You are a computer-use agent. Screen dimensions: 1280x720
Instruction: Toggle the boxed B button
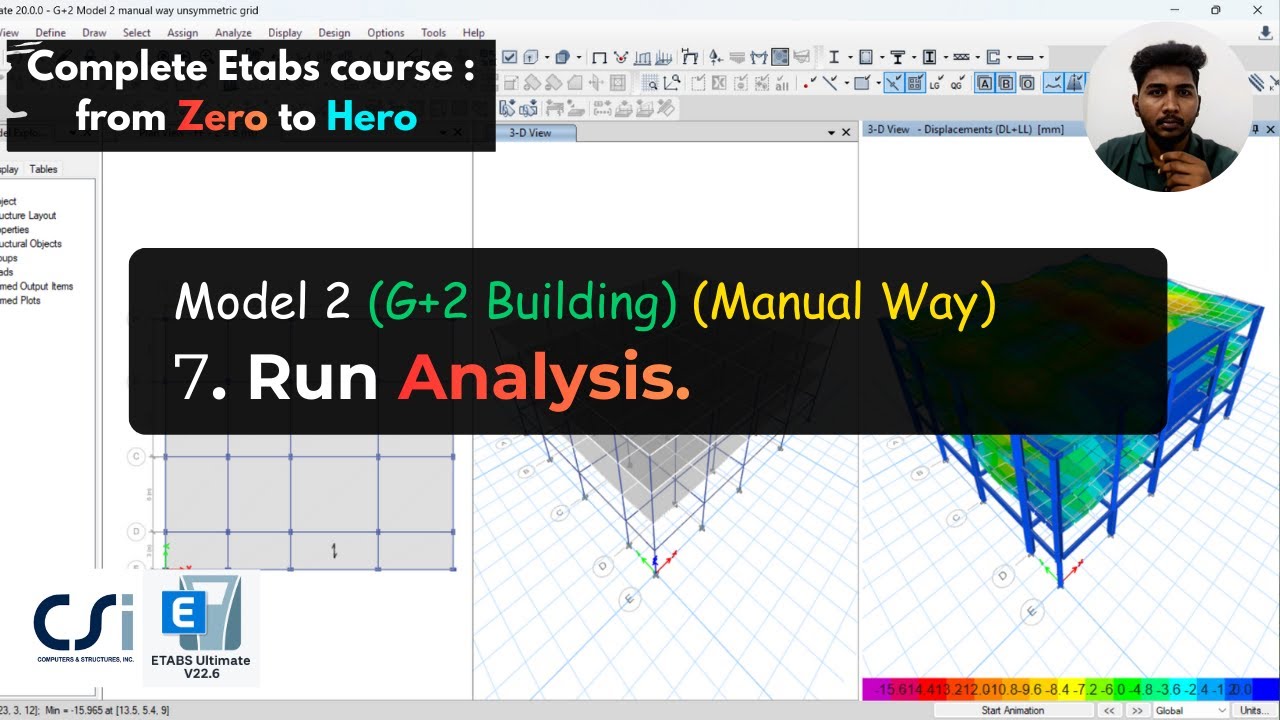coord(1006,83)
